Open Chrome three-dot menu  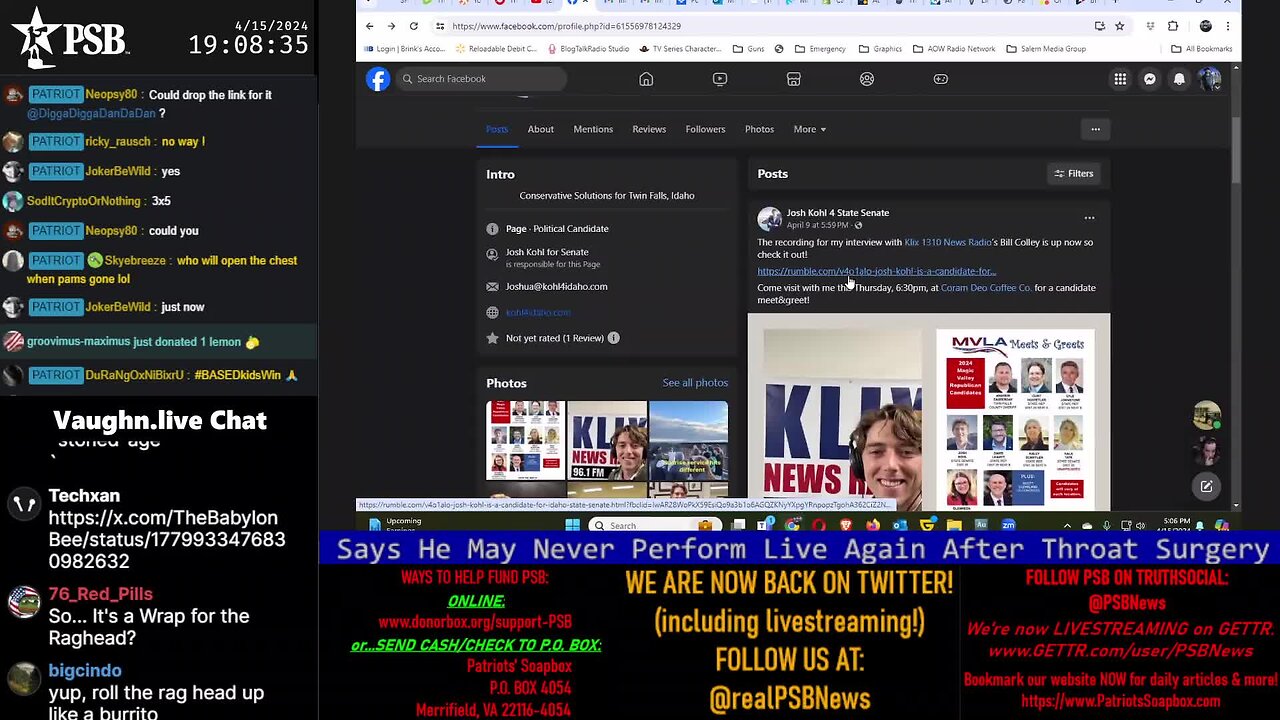point(1230,26)
